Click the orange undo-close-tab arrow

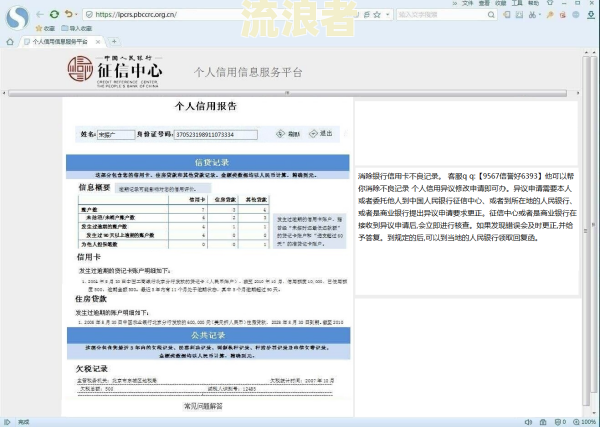click(68, 14)
